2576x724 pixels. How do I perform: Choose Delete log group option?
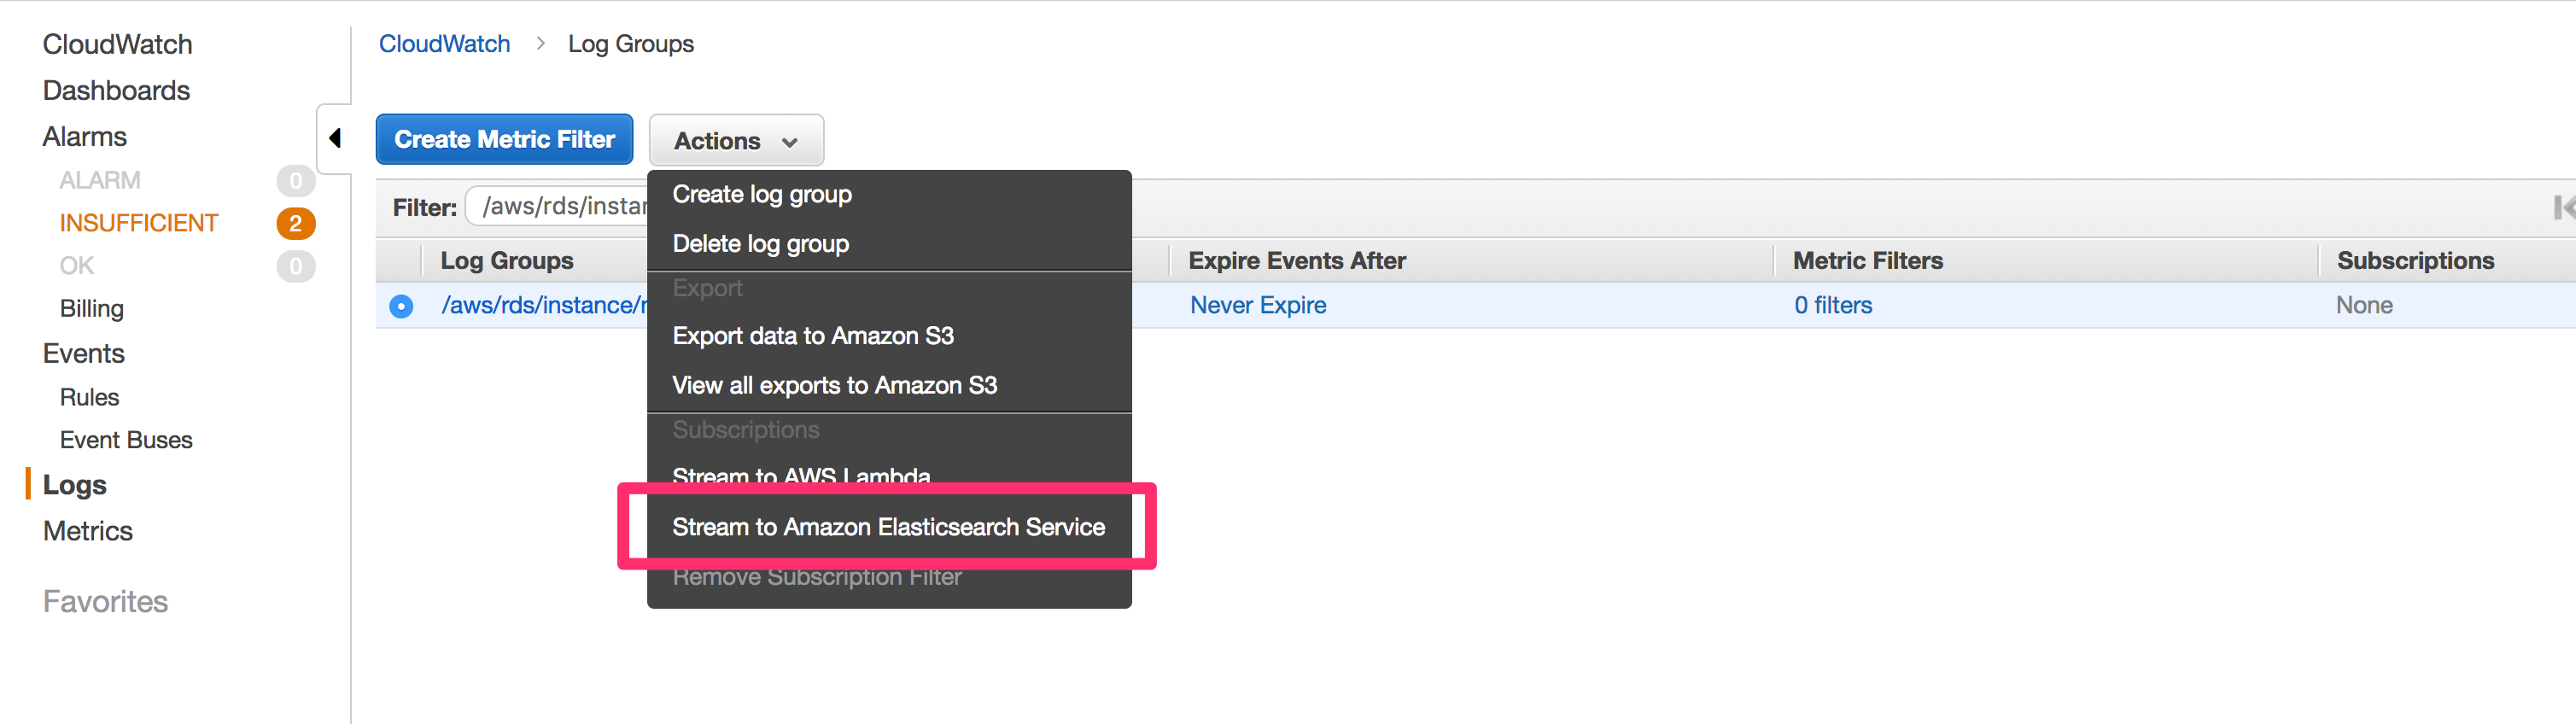pyautogui.click(x=760, y=244)
